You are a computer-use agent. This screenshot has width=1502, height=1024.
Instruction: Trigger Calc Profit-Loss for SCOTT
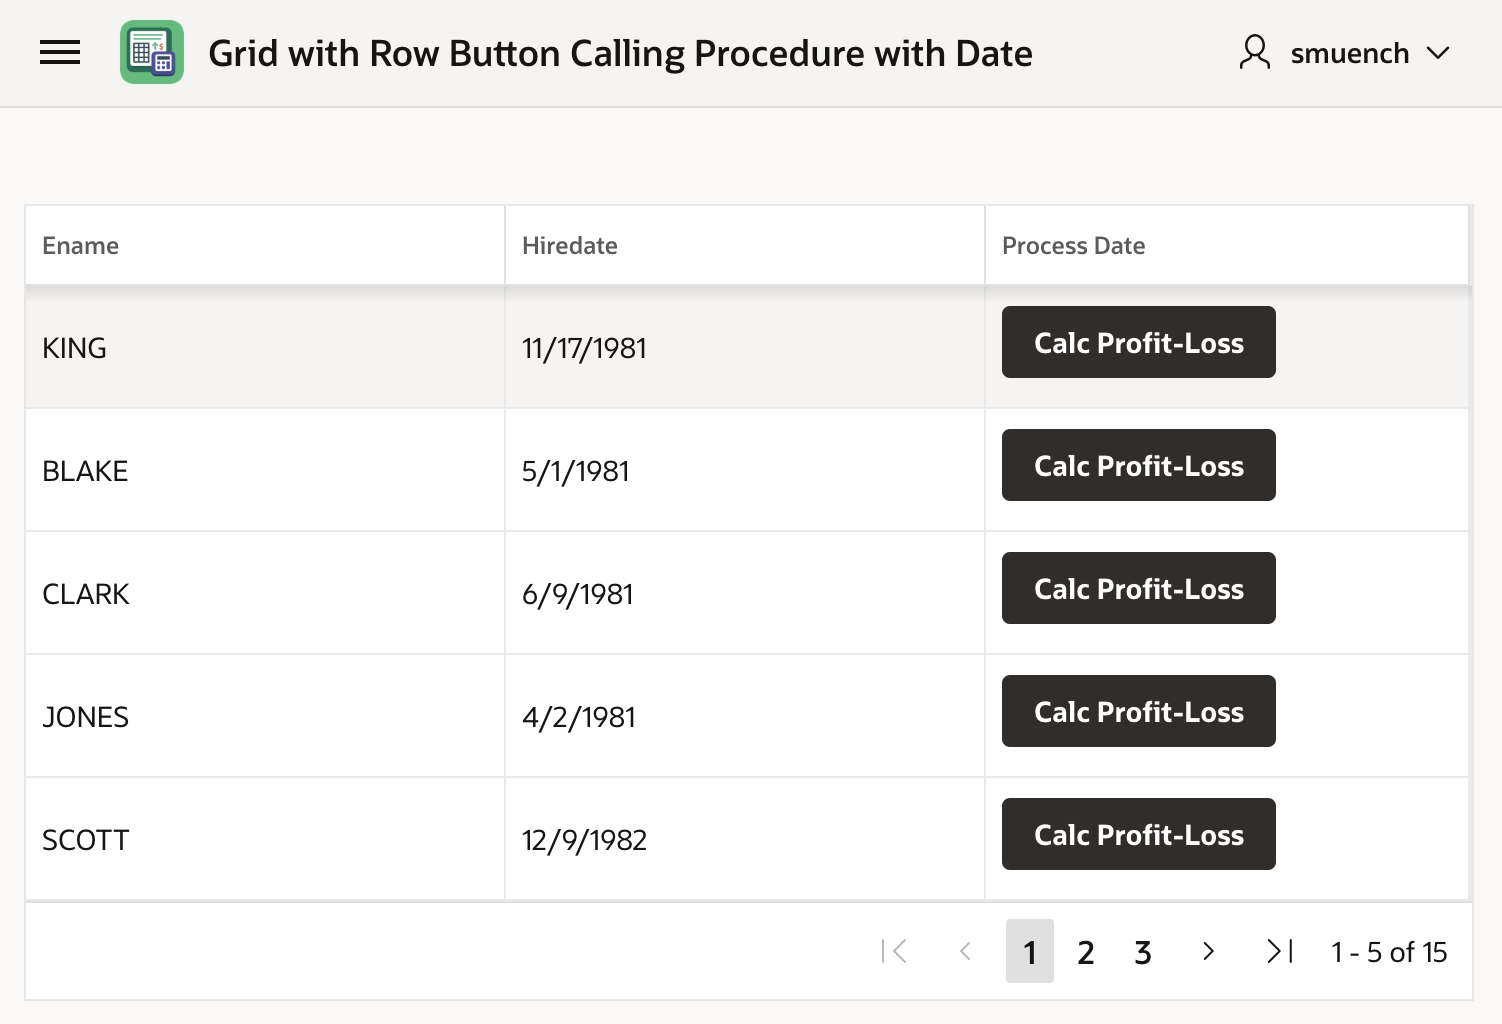[1138, 835]
